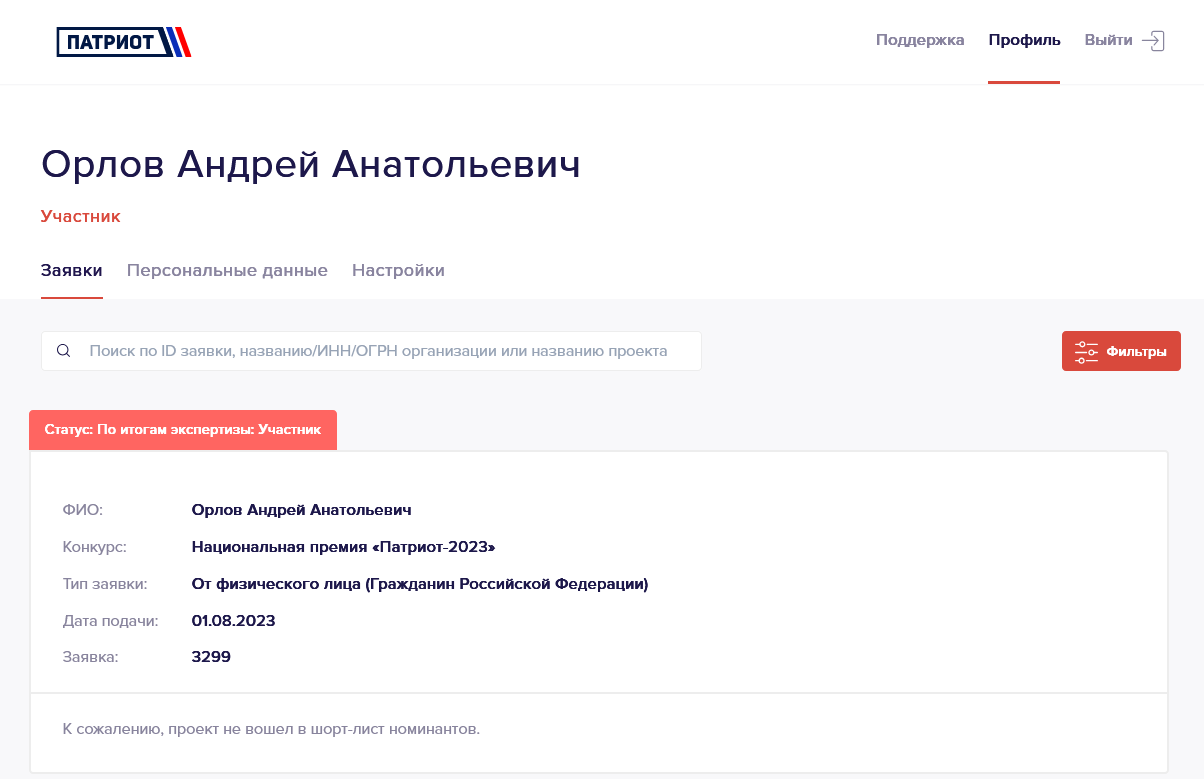Click the status badge По итогам экспертизы
The width and height of the screenshot is (1204, 780).
pyautogui.click(x=183, y=430)
